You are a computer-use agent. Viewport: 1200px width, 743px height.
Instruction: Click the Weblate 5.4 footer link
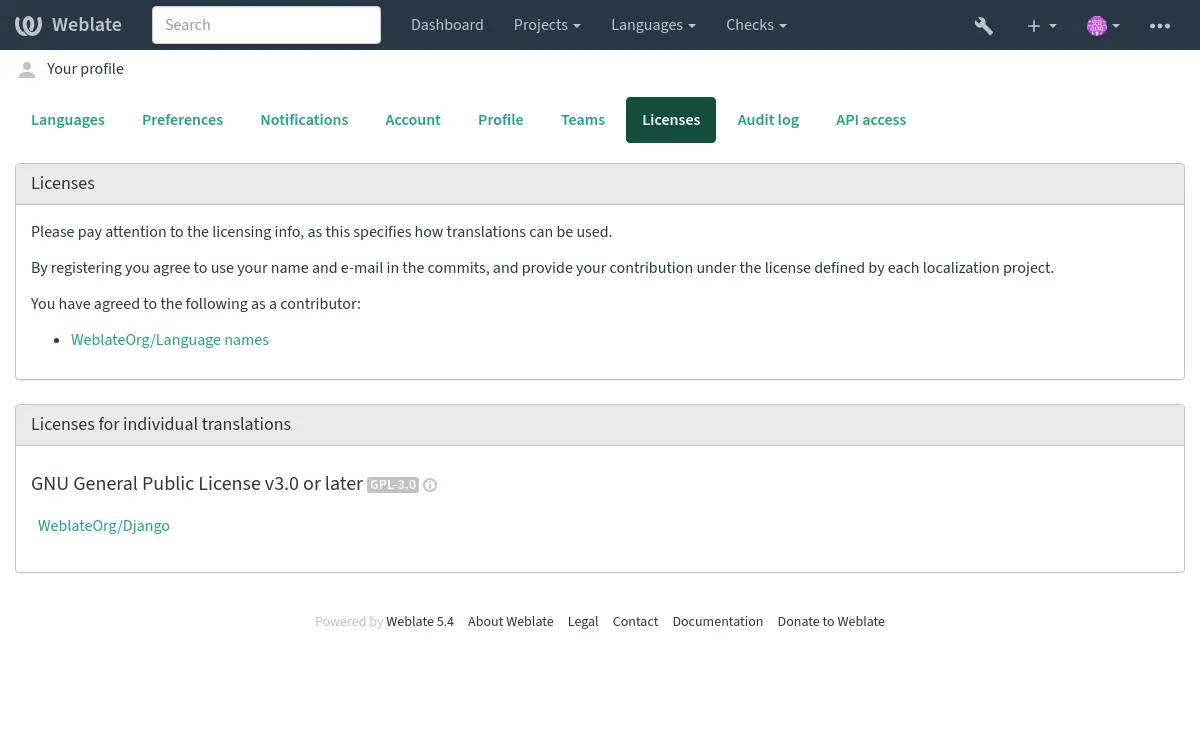point(420,622)
